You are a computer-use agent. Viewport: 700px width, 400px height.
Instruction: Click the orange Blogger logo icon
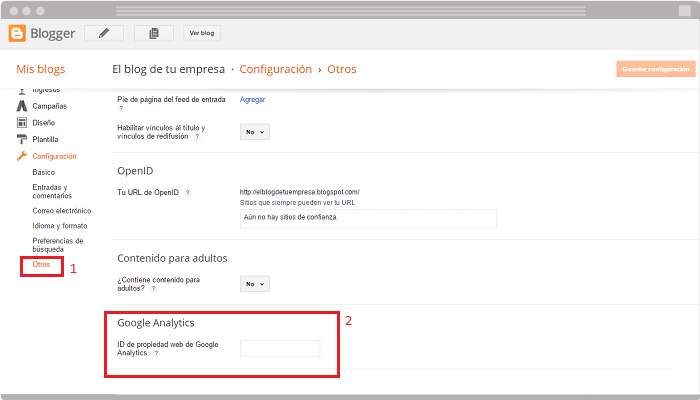click(17, 33)
